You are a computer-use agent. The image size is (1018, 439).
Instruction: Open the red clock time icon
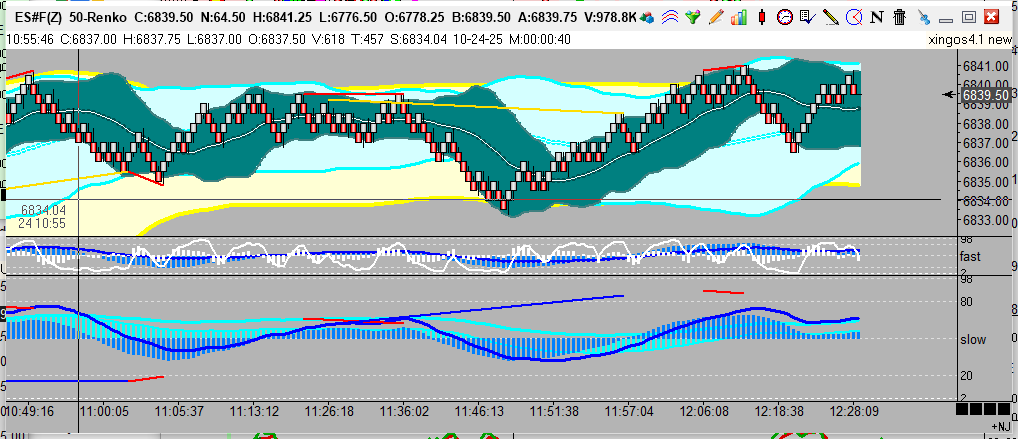point(785,17)
